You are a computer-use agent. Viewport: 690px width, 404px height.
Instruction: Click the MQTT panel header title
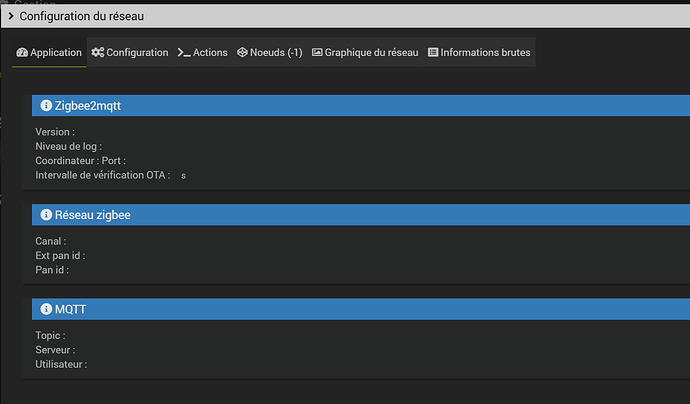[x=70, y=310]
